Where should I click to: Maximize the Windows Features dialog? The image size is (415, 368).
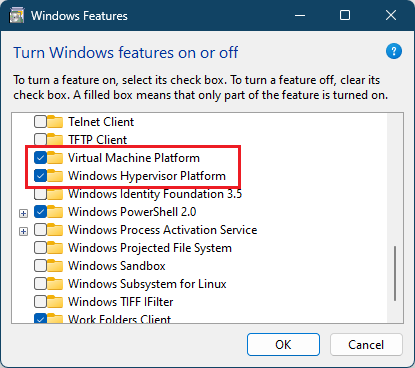coord(345,15)
